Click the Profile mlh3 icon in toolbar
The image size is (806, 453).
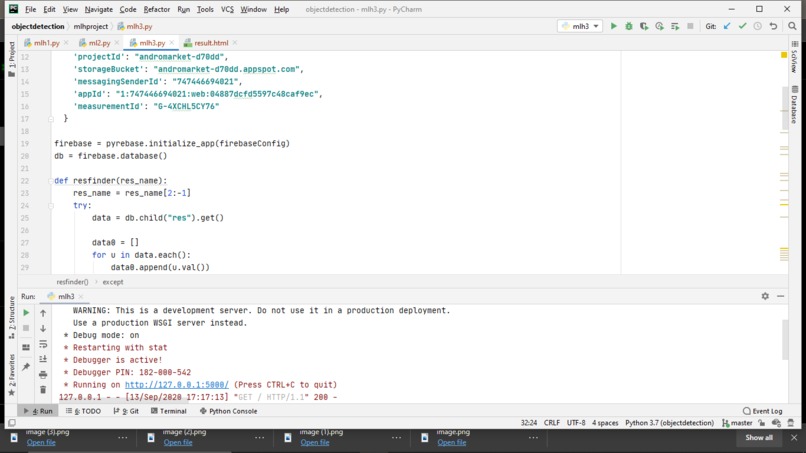(660, 26)
